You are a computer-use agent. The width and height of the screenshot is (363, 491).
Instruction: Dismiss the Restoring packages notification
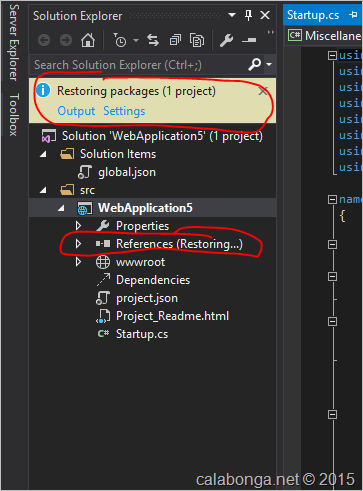coord(263,91)
